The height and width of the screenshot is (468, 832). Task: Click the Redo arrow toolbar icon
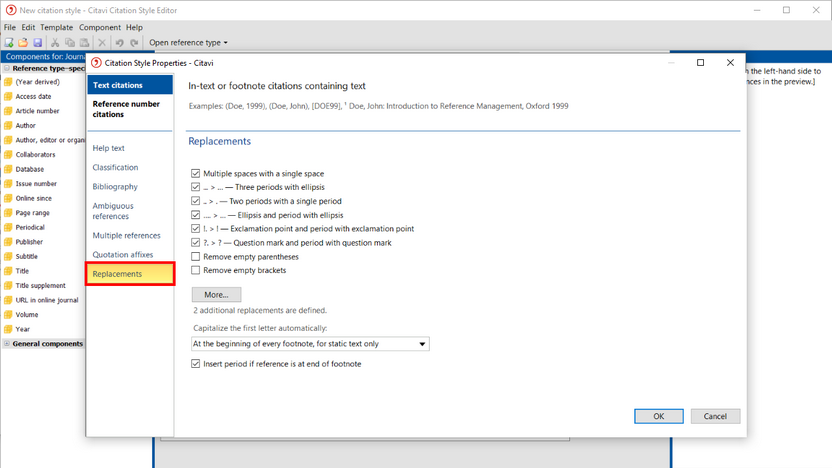coord(134,42)
